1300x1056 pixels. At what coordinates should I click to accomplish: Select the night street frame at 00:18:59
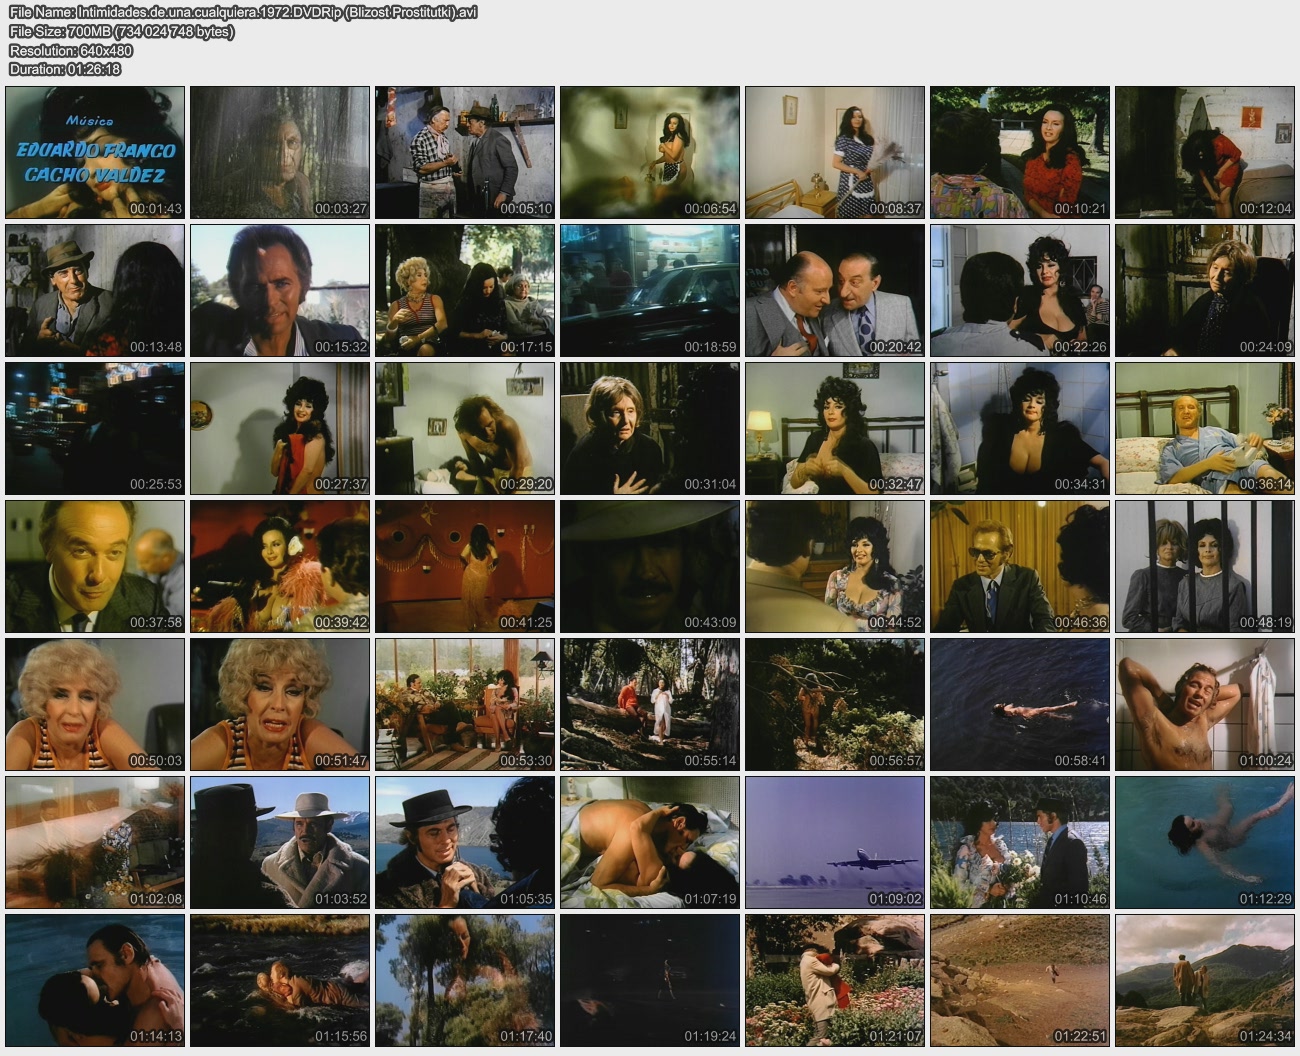tap(650, 290)
